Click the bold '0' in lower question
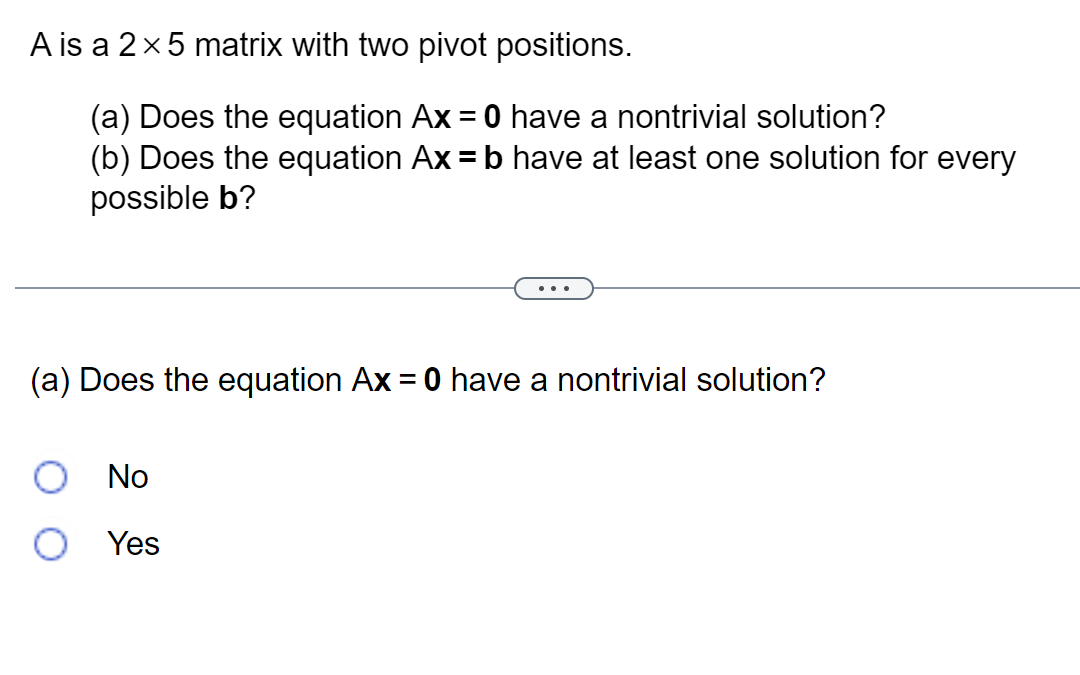Image resolution: width=1080 pixels, height=675 pixels. (x=432, y=380)
